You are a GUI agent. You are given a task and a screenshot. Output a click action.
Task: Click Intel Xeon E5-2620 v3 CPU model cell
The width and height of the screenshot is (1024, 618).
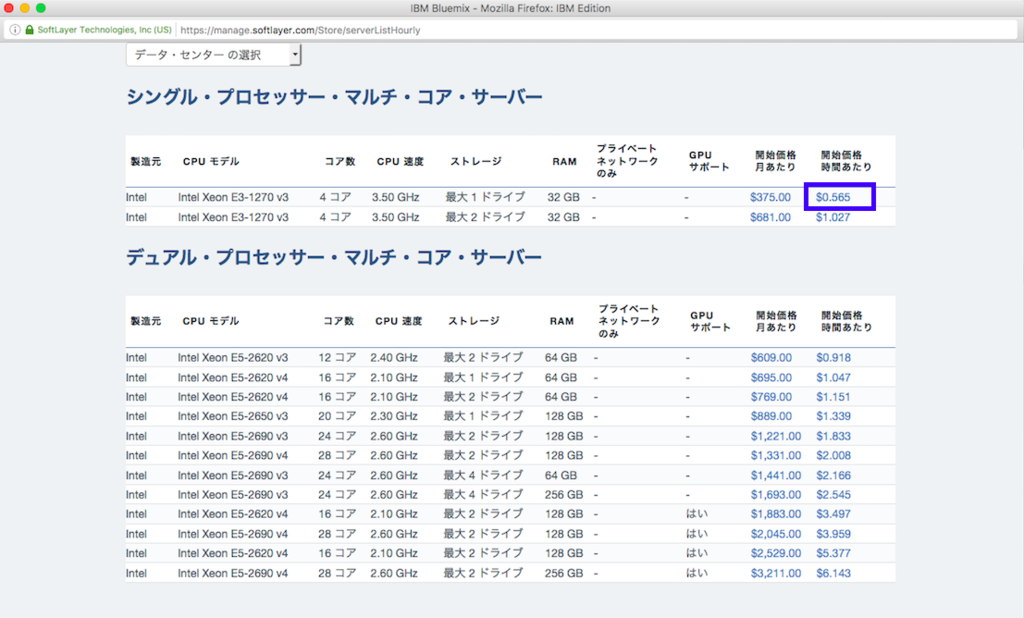232,358
